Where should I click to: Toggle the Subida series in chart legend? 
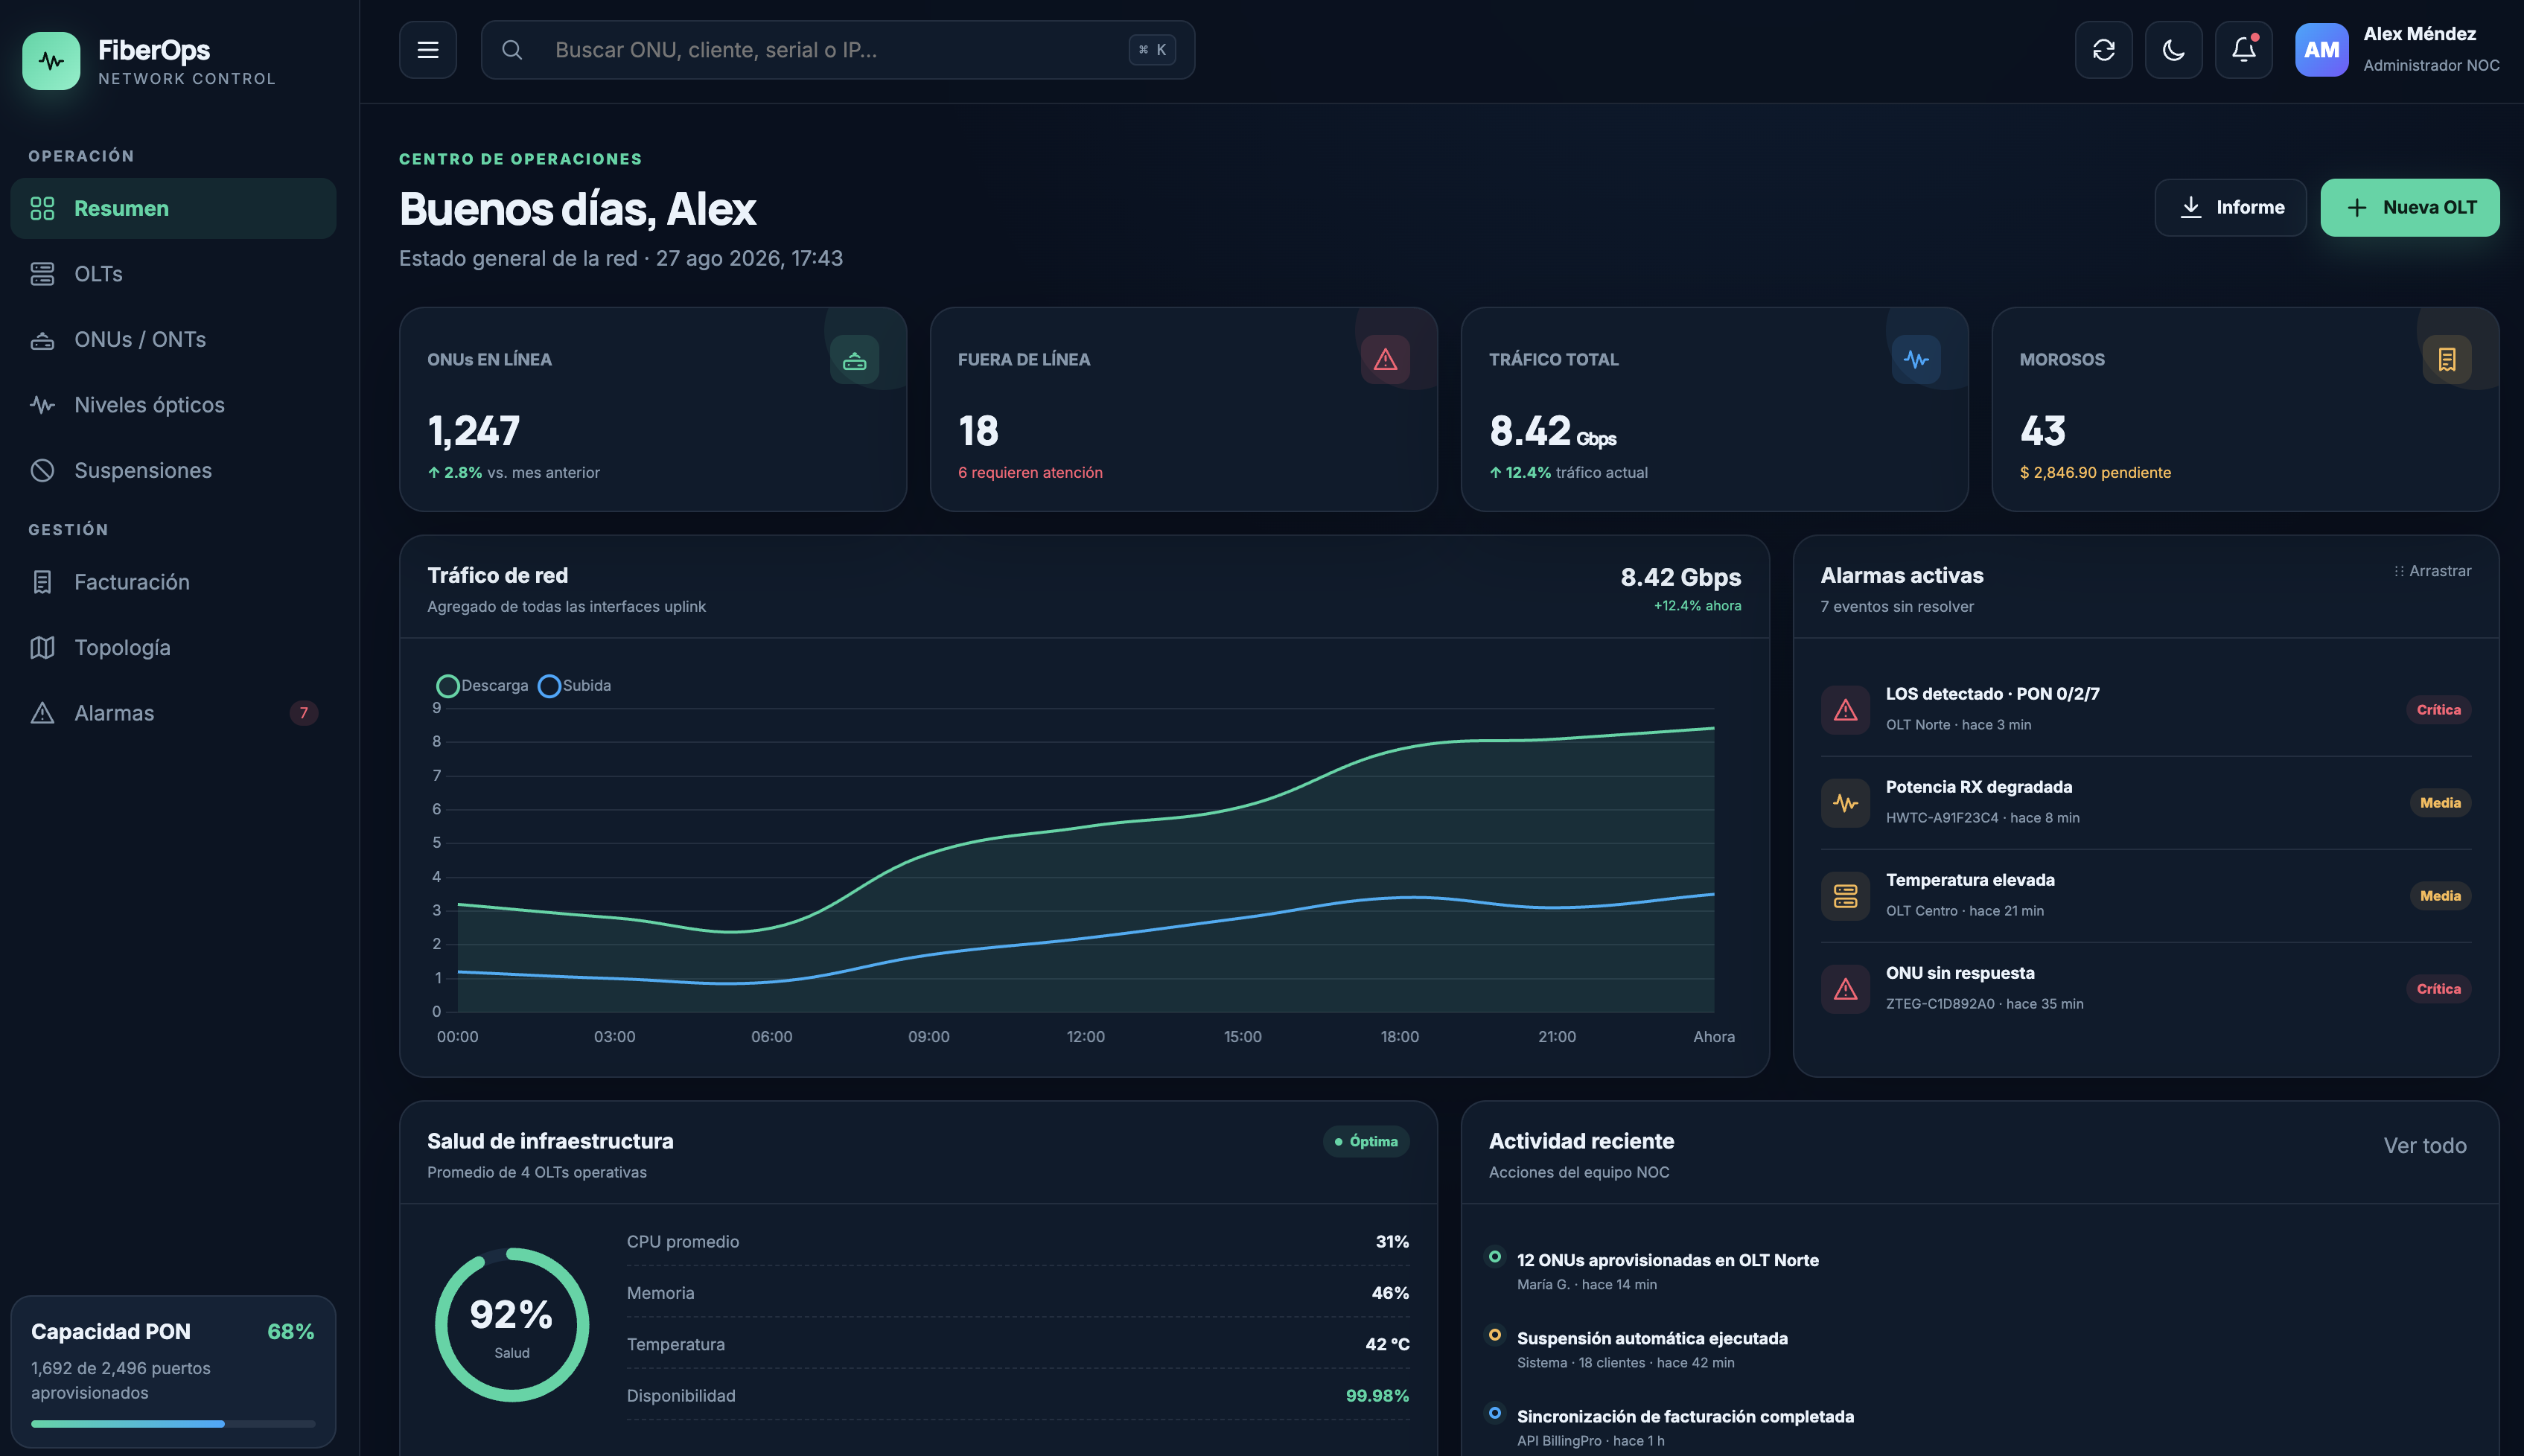575,686
